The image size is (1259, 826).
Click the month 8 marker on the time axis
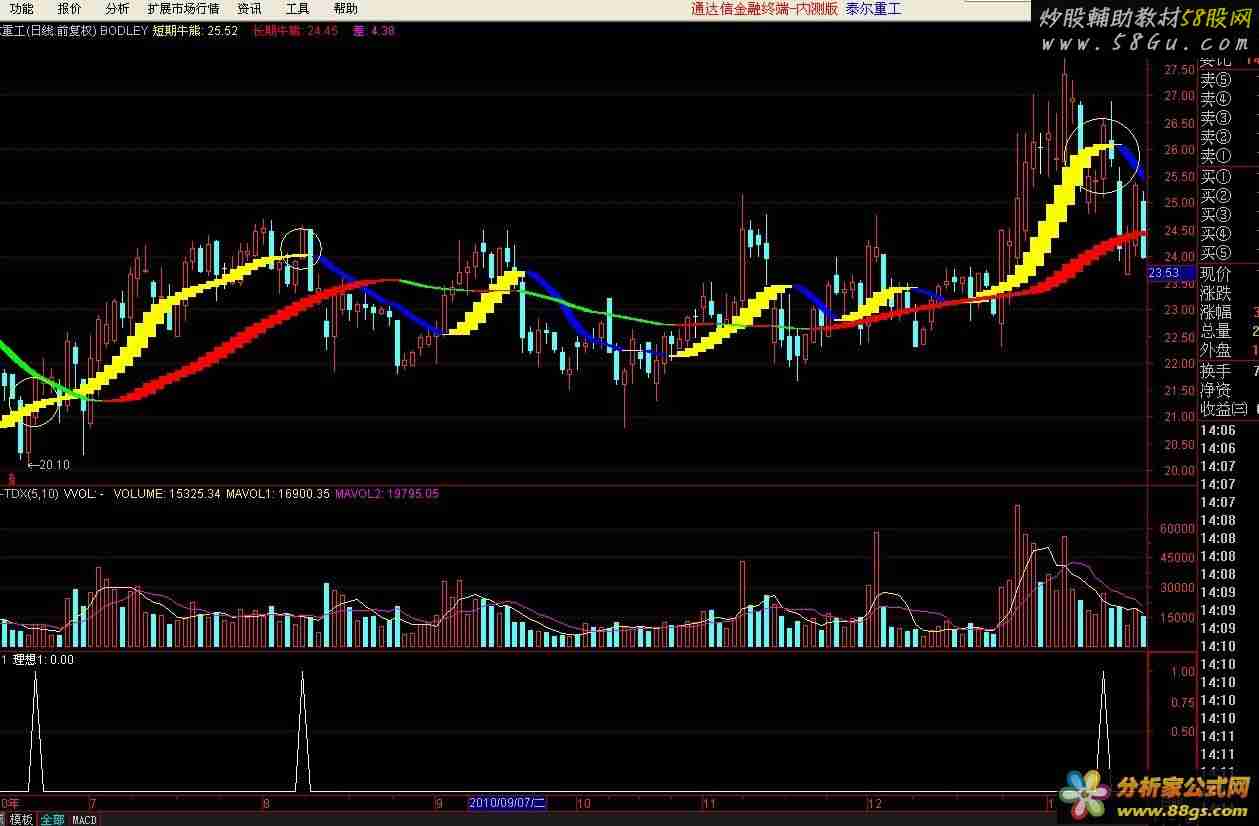tap(266, 803)
